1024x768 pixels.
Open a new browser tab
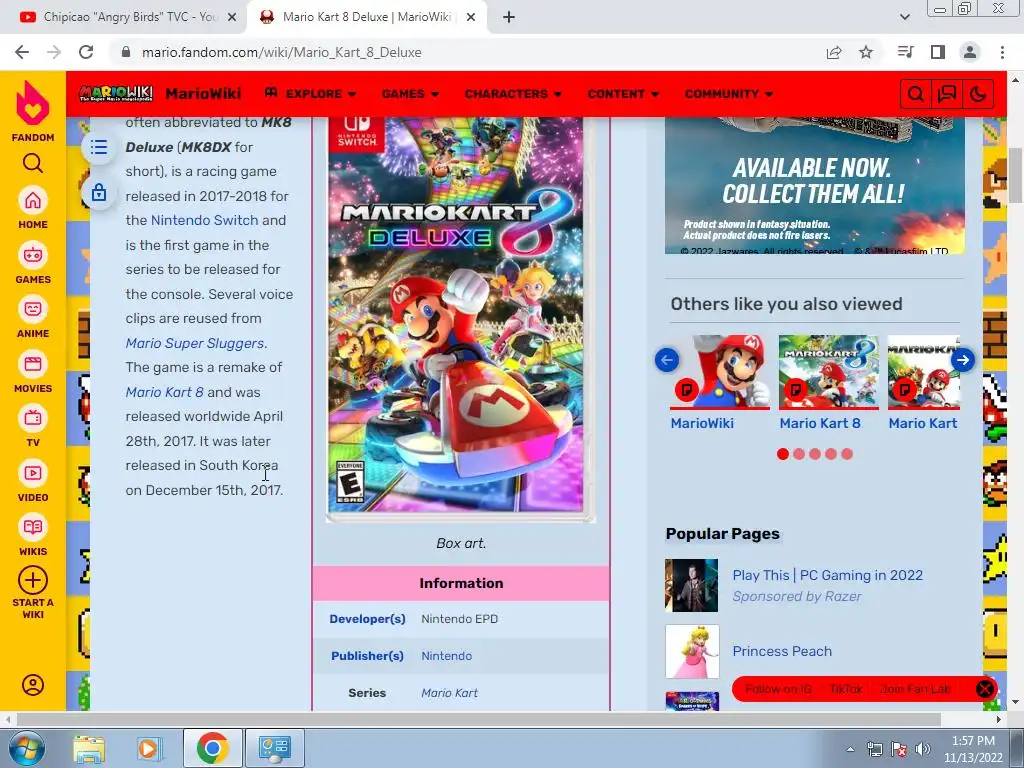pyautogui.click(x=509, y=17)
